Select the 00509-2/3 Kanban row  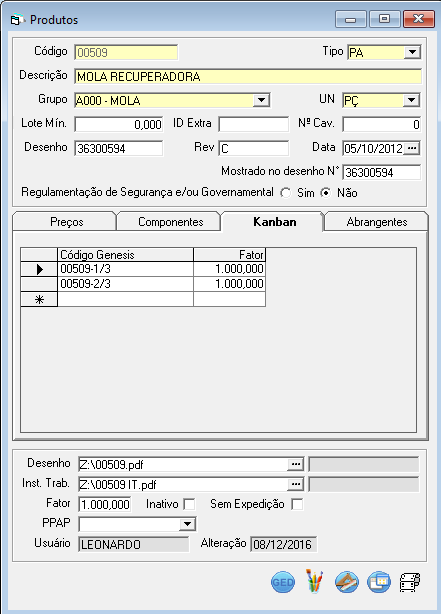[x=143, y=284]
